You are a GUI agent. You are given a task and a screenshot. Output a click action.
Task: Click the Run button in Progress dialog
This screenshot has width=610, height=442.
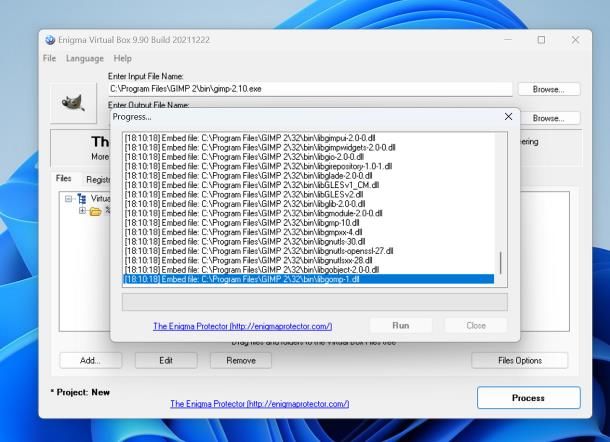pos(401,325)
